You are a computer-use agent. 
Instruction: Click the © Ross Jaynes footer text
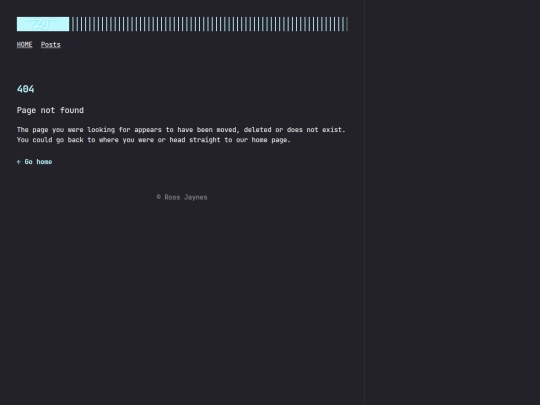(x=182, y=197)
